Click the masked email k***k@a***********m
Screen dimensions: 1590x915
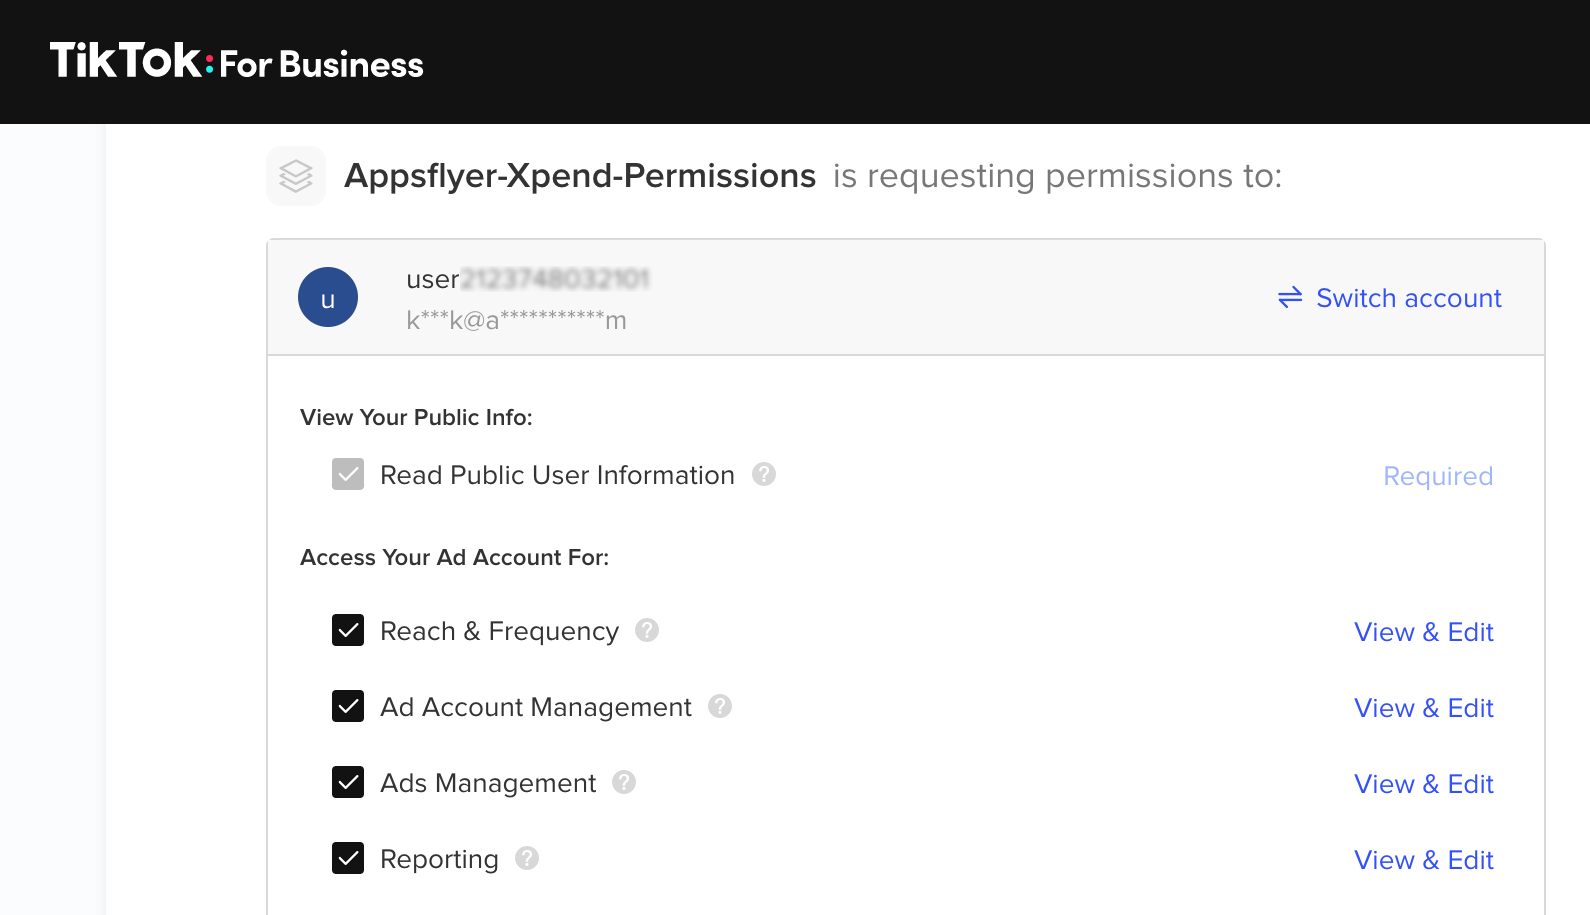point(516,320)
